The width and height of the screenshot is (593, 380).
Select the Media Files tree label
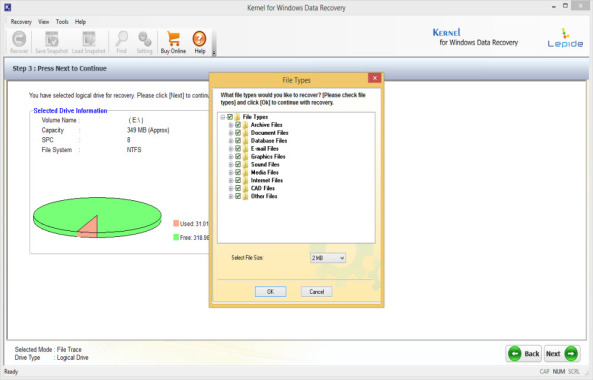pos(265,172)
